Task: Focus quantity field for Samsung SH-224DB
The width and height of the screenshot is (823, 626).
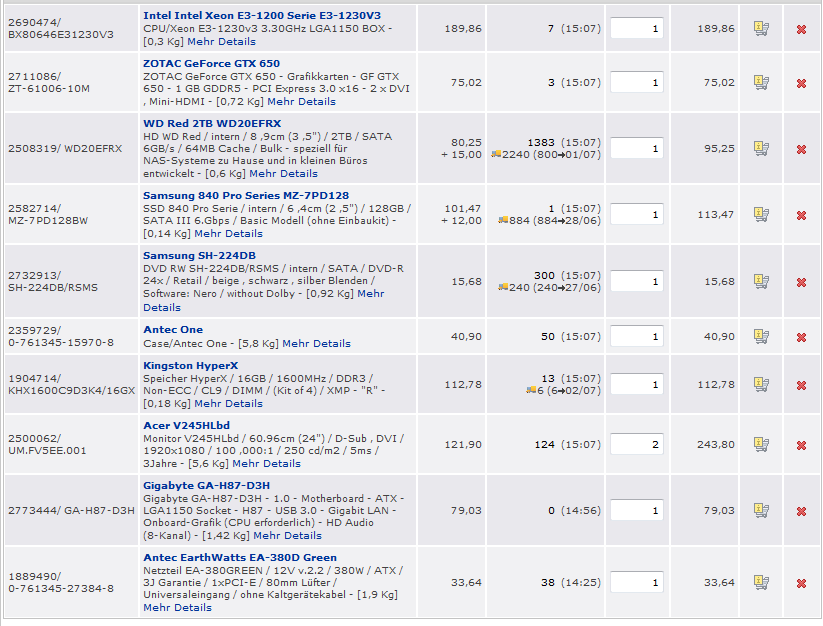Action: click(637, 281)
